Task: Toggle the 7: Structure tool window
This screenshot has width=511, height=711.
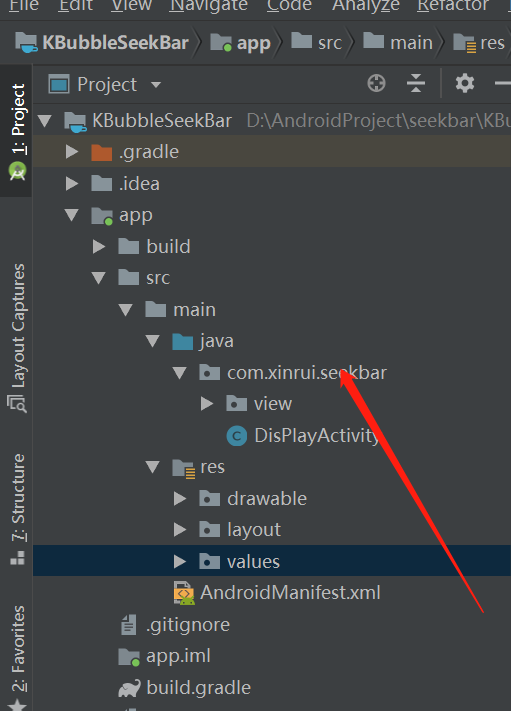Action: click(x=17, y=509)
